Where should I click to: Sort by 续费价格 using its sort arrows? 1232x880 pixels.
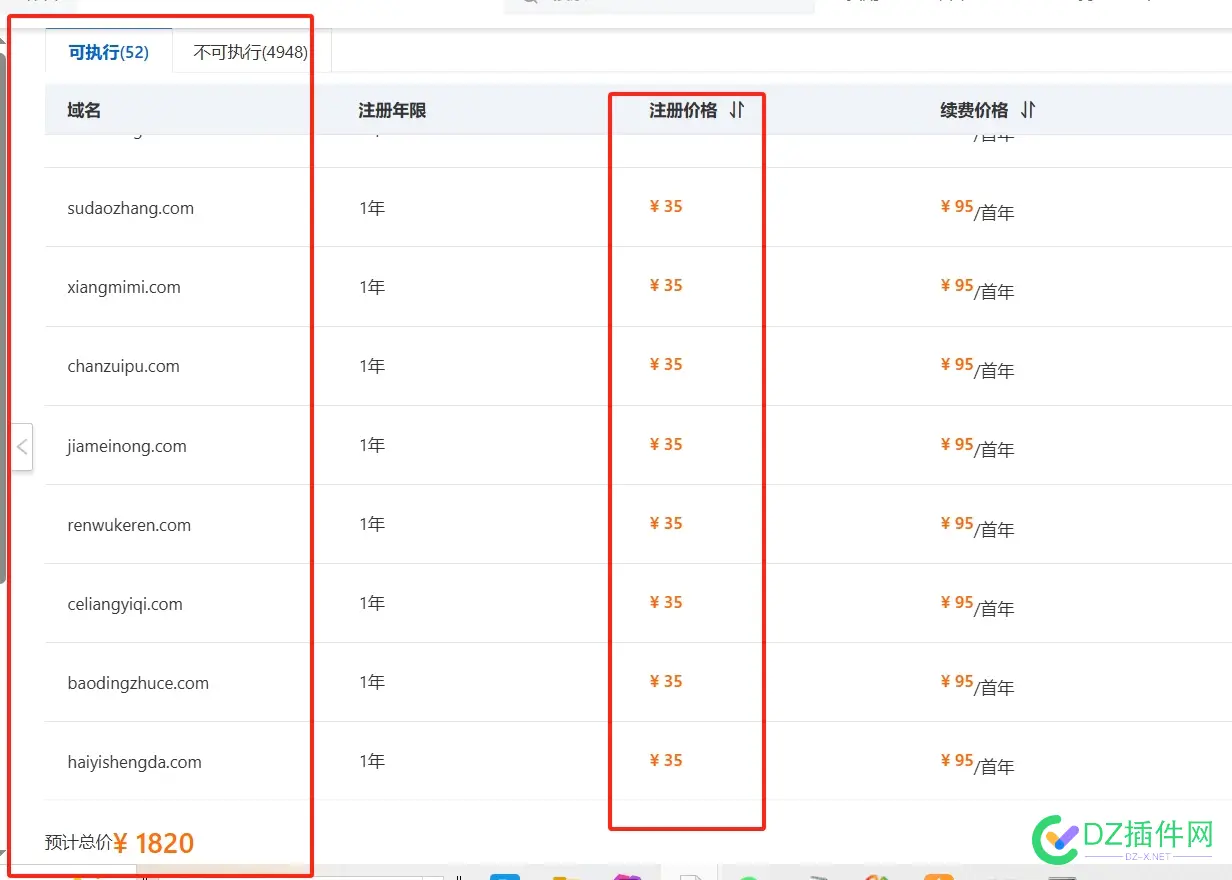(x=1028, y=110)
